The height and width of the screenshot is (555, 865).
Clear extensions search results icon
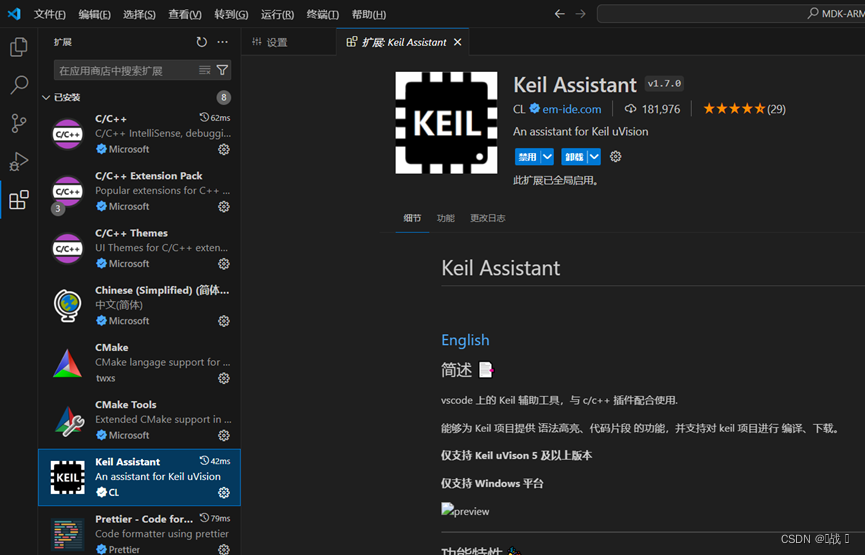tap(205, 70)
